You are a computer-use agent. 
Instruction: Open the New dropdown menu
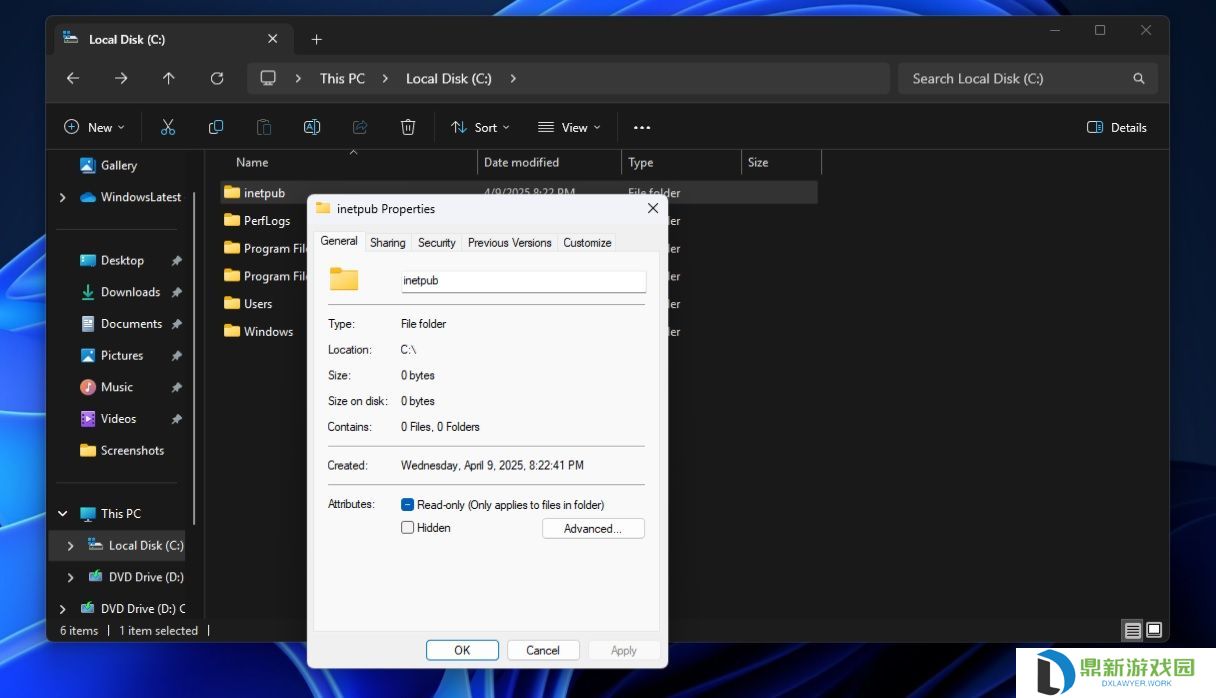pyautogui.click(x=95, y=127)
